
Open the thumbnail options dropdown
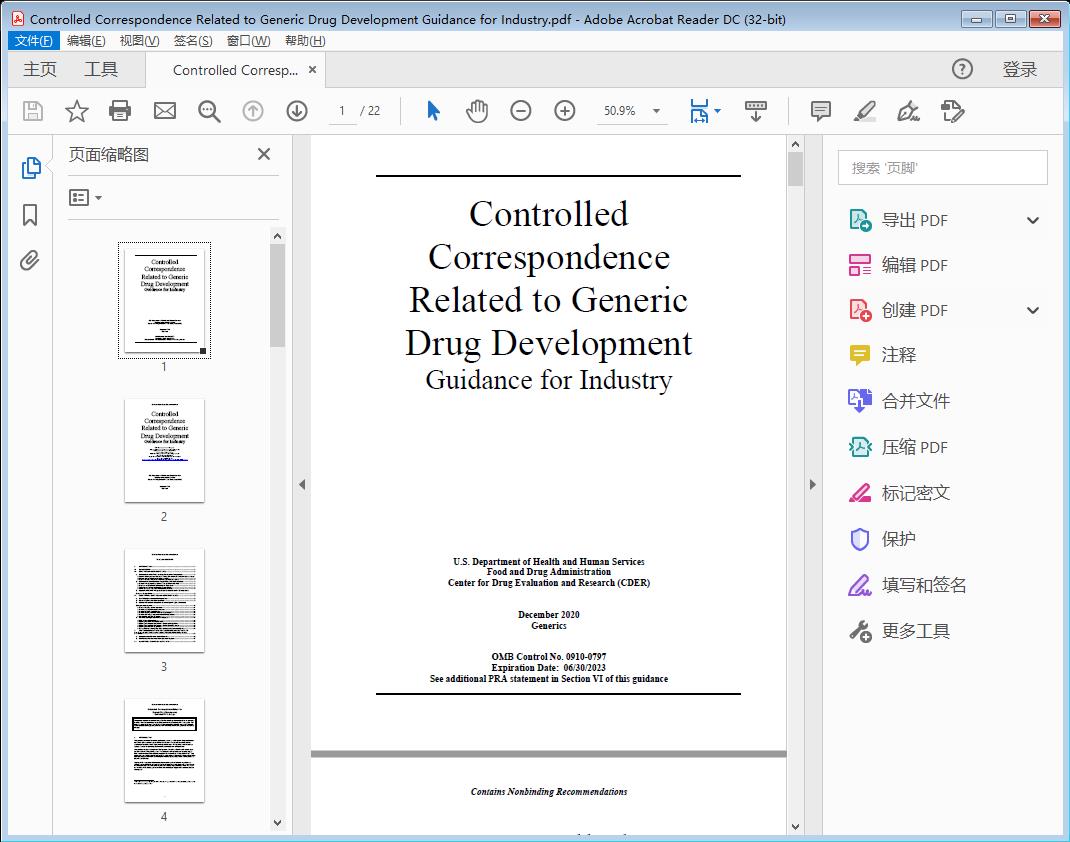click(x=85, y=197)
